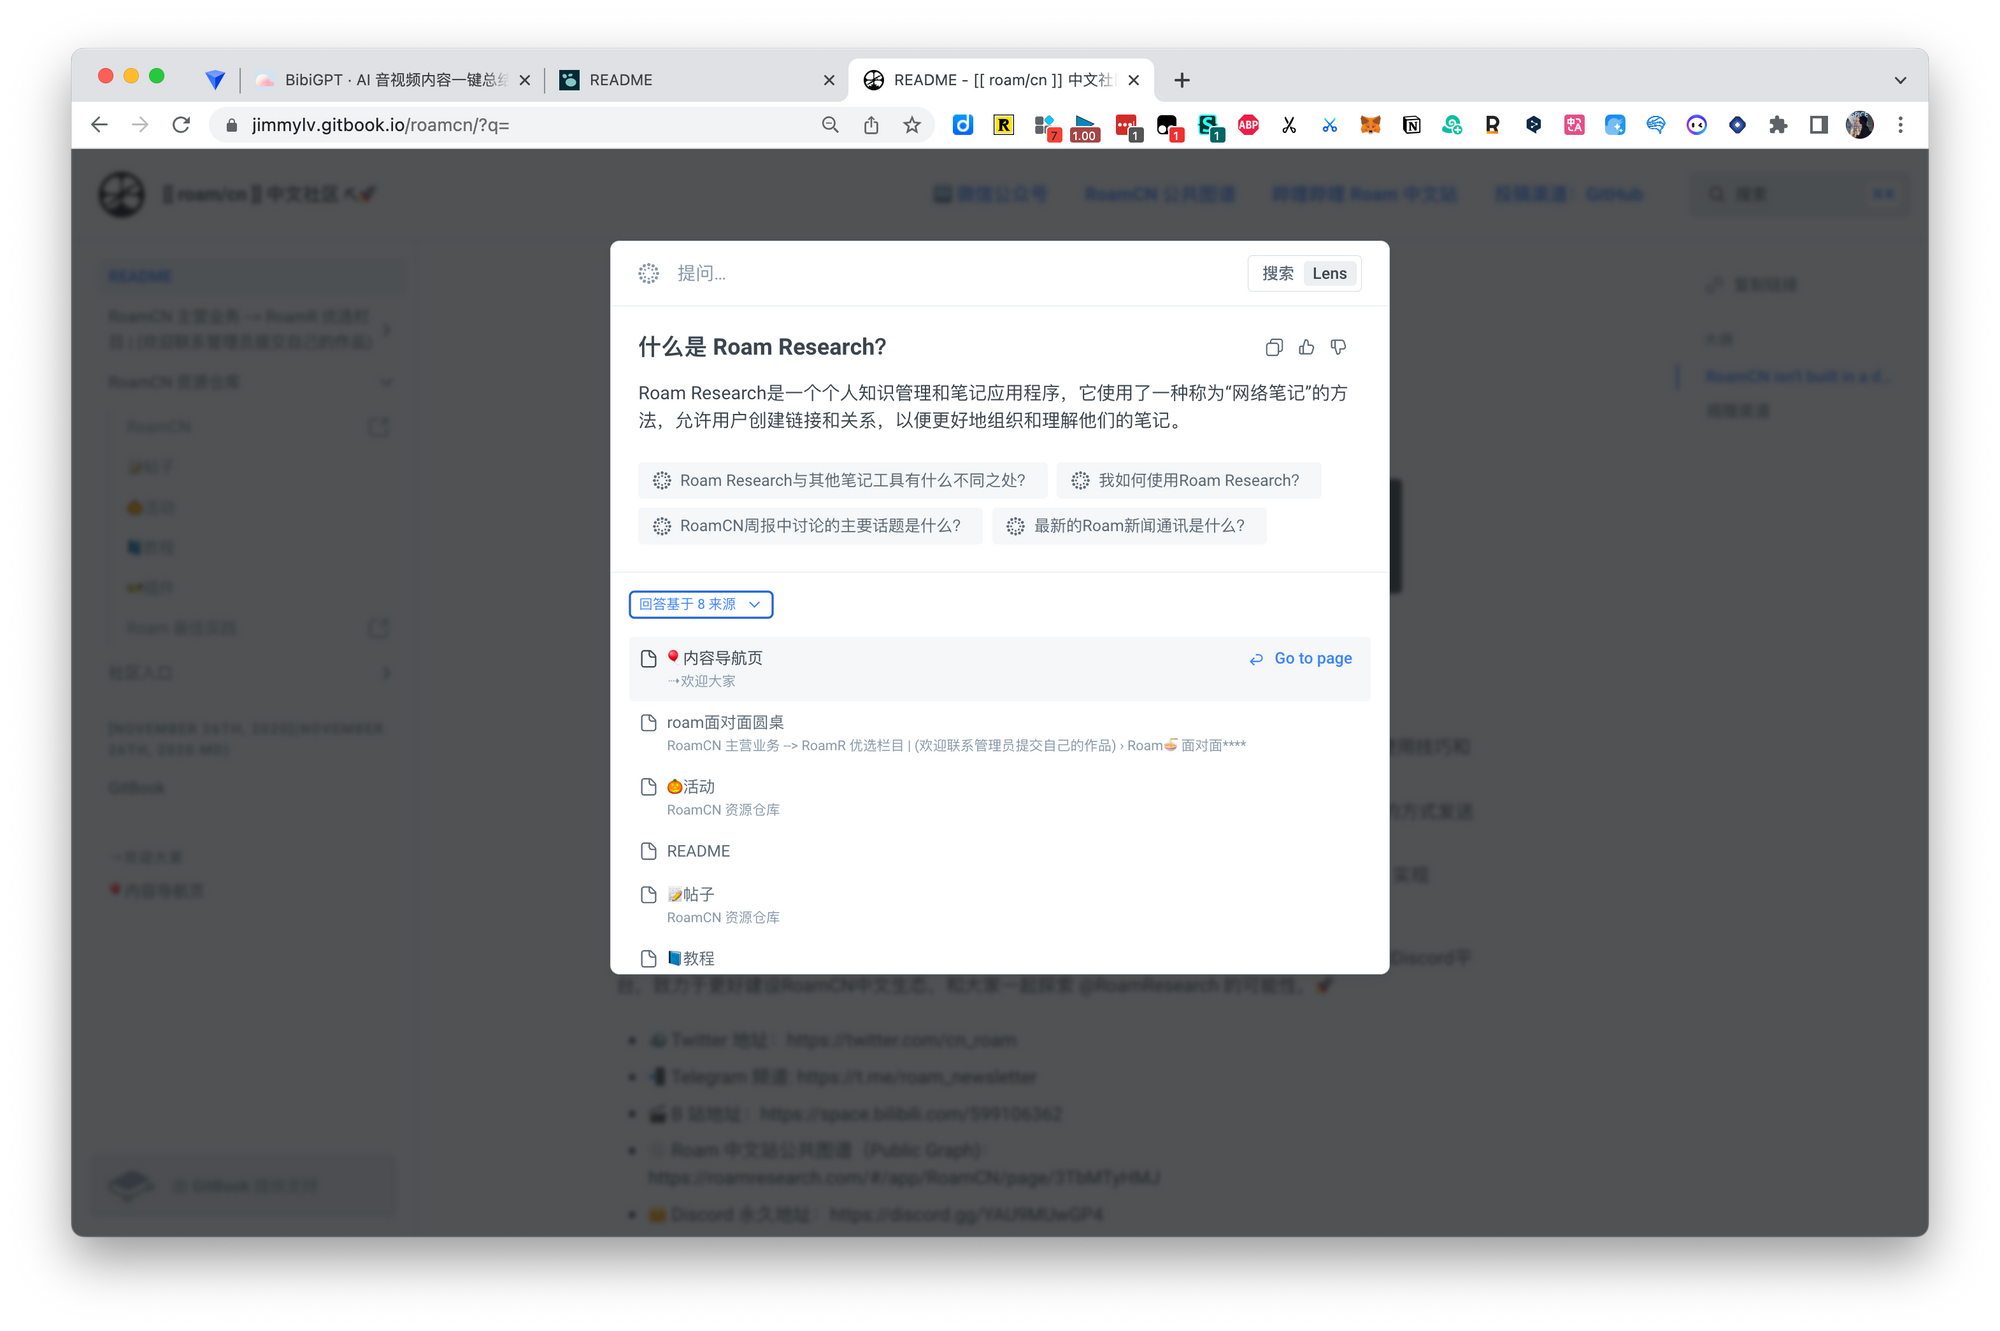
Task: Open the README source result
Action: 999,851
